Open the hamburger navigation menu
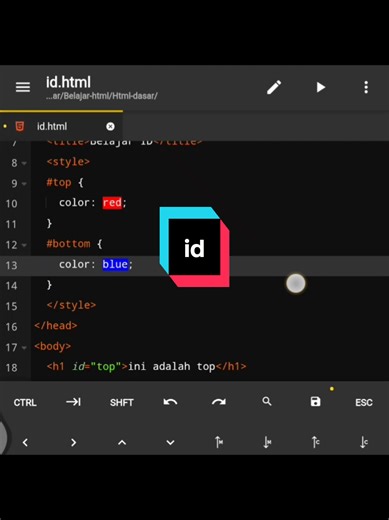Image resolution: width=389 pixels, height=520 pixels. (x=23, y=87)
